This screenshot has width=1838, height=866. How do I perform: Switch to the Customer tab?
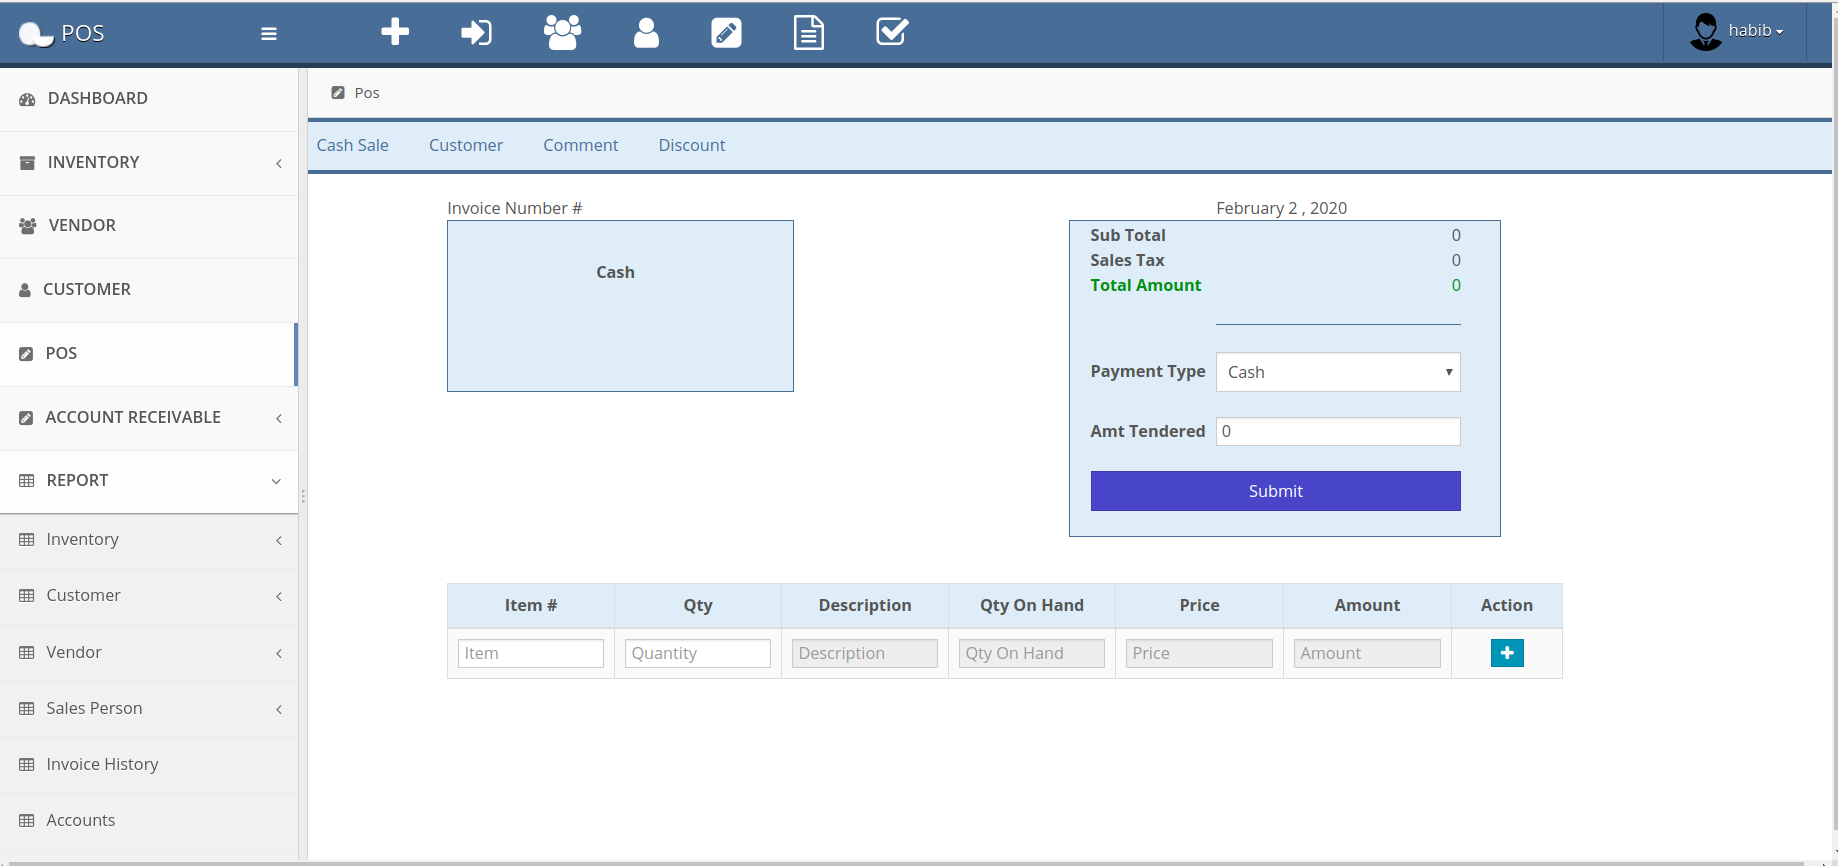point(465,146)
